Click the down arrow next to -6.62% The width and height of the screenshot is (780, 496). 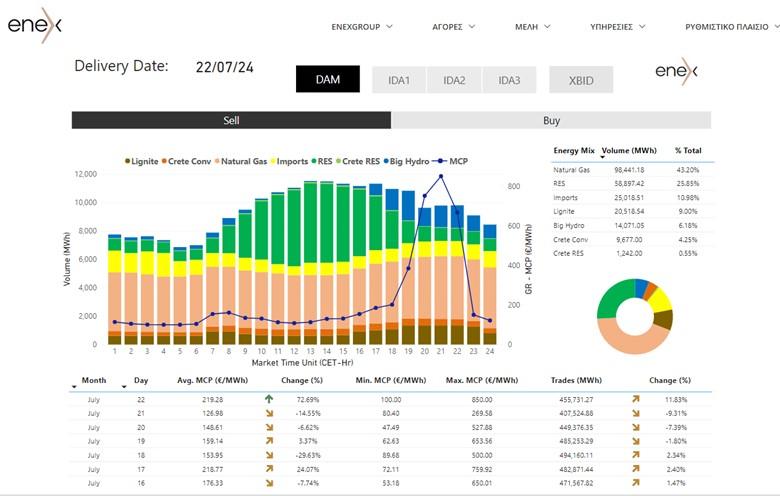click(269, 427)
